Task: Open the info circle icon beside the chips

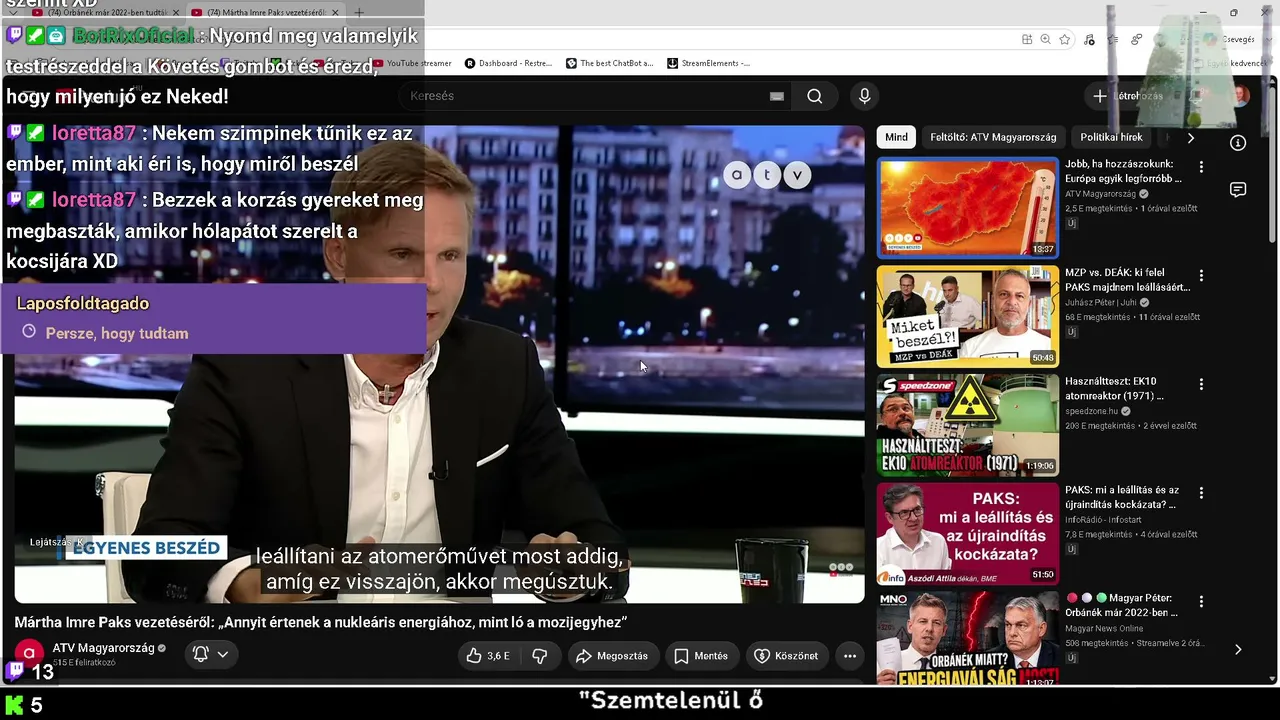Action: [1238, 143]
